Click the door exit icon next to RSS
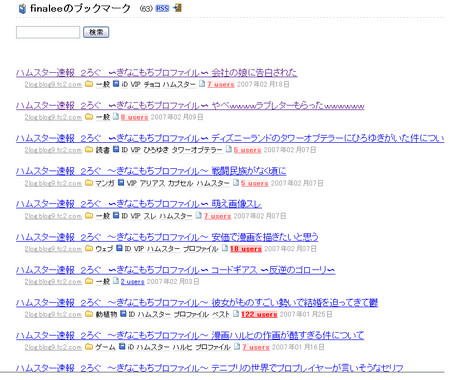 tap(177, 8)
